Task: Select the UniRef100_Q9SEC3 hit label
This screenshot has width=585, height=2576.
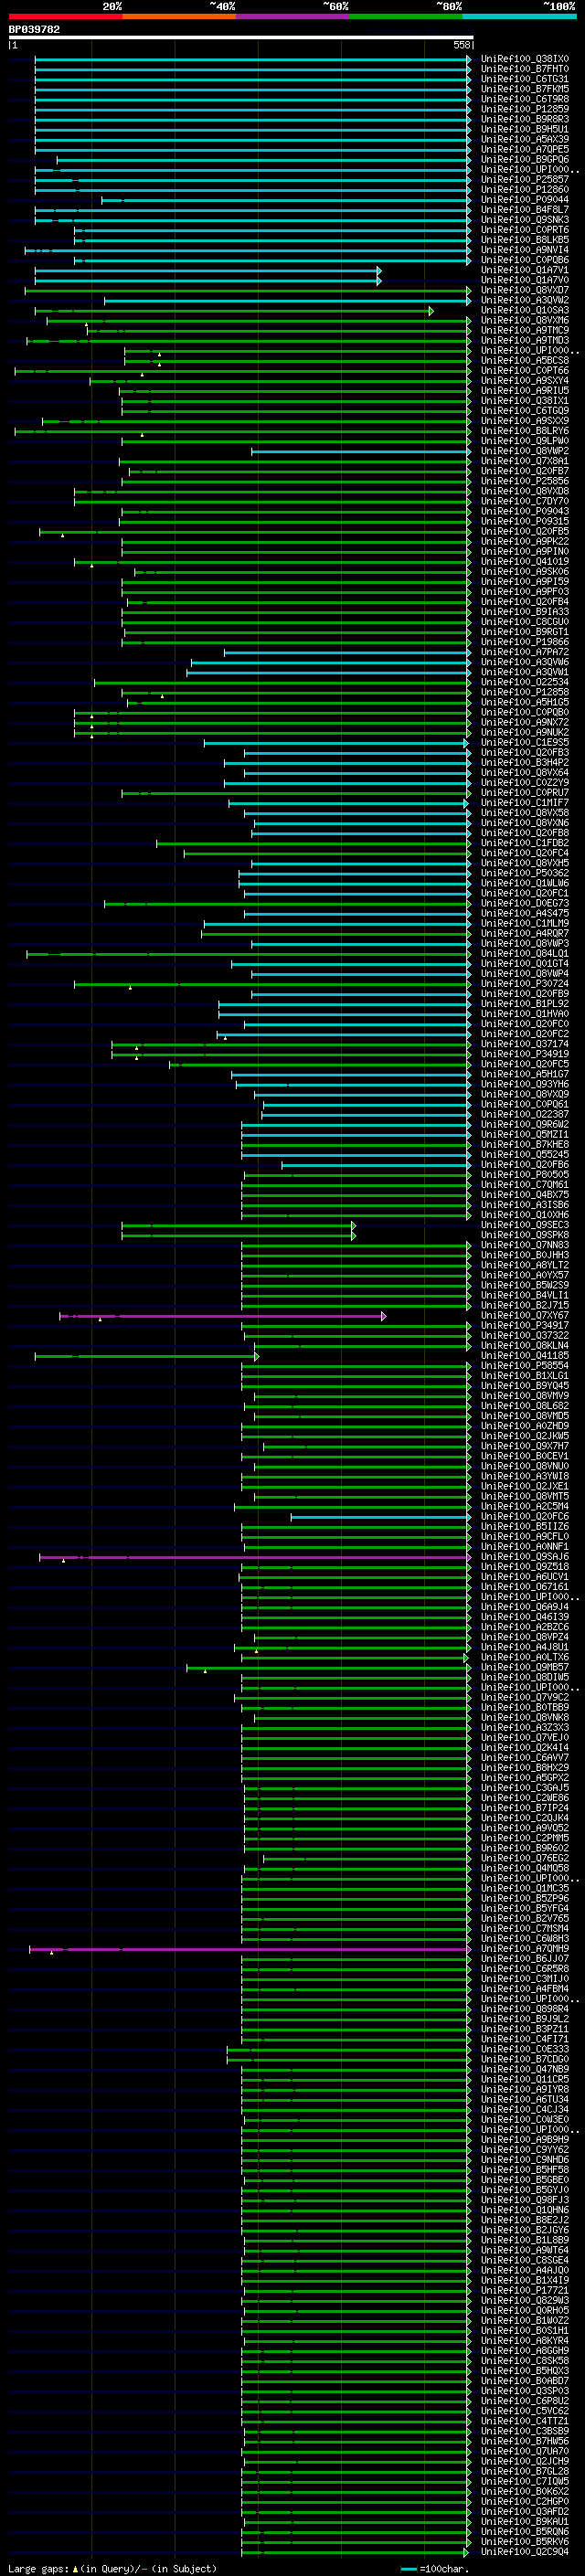Action: click(x=525, y=1225)
